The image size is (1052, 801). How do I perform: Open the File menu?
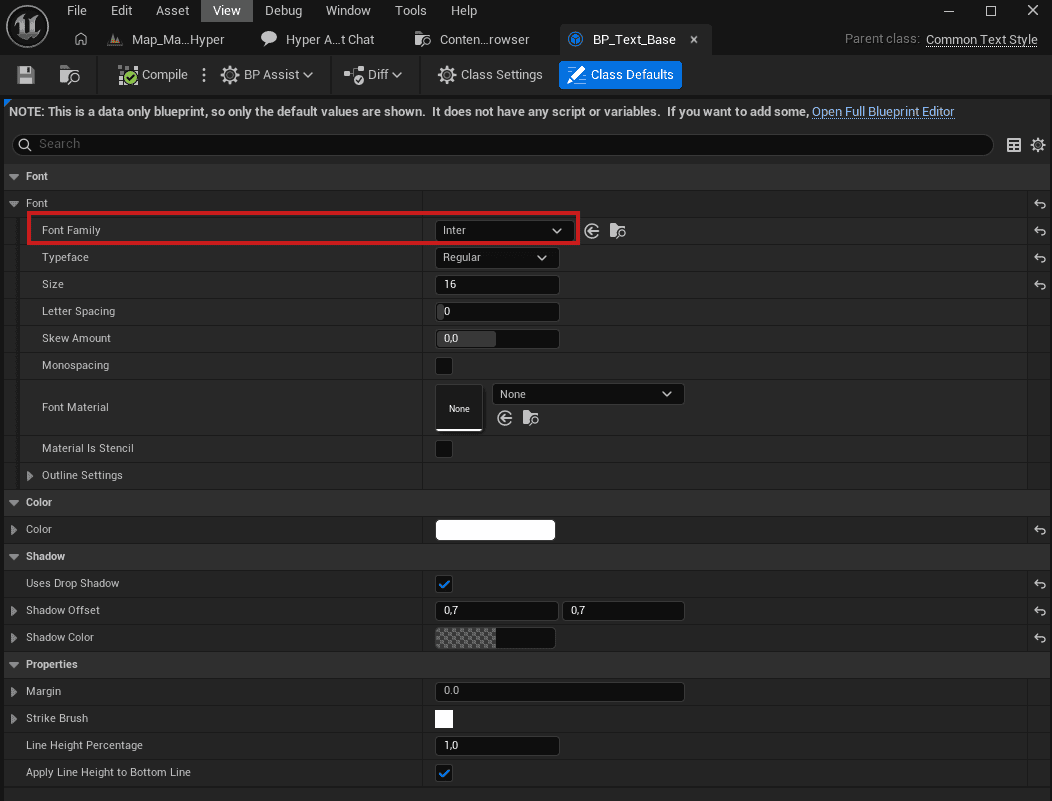[76, 11]
